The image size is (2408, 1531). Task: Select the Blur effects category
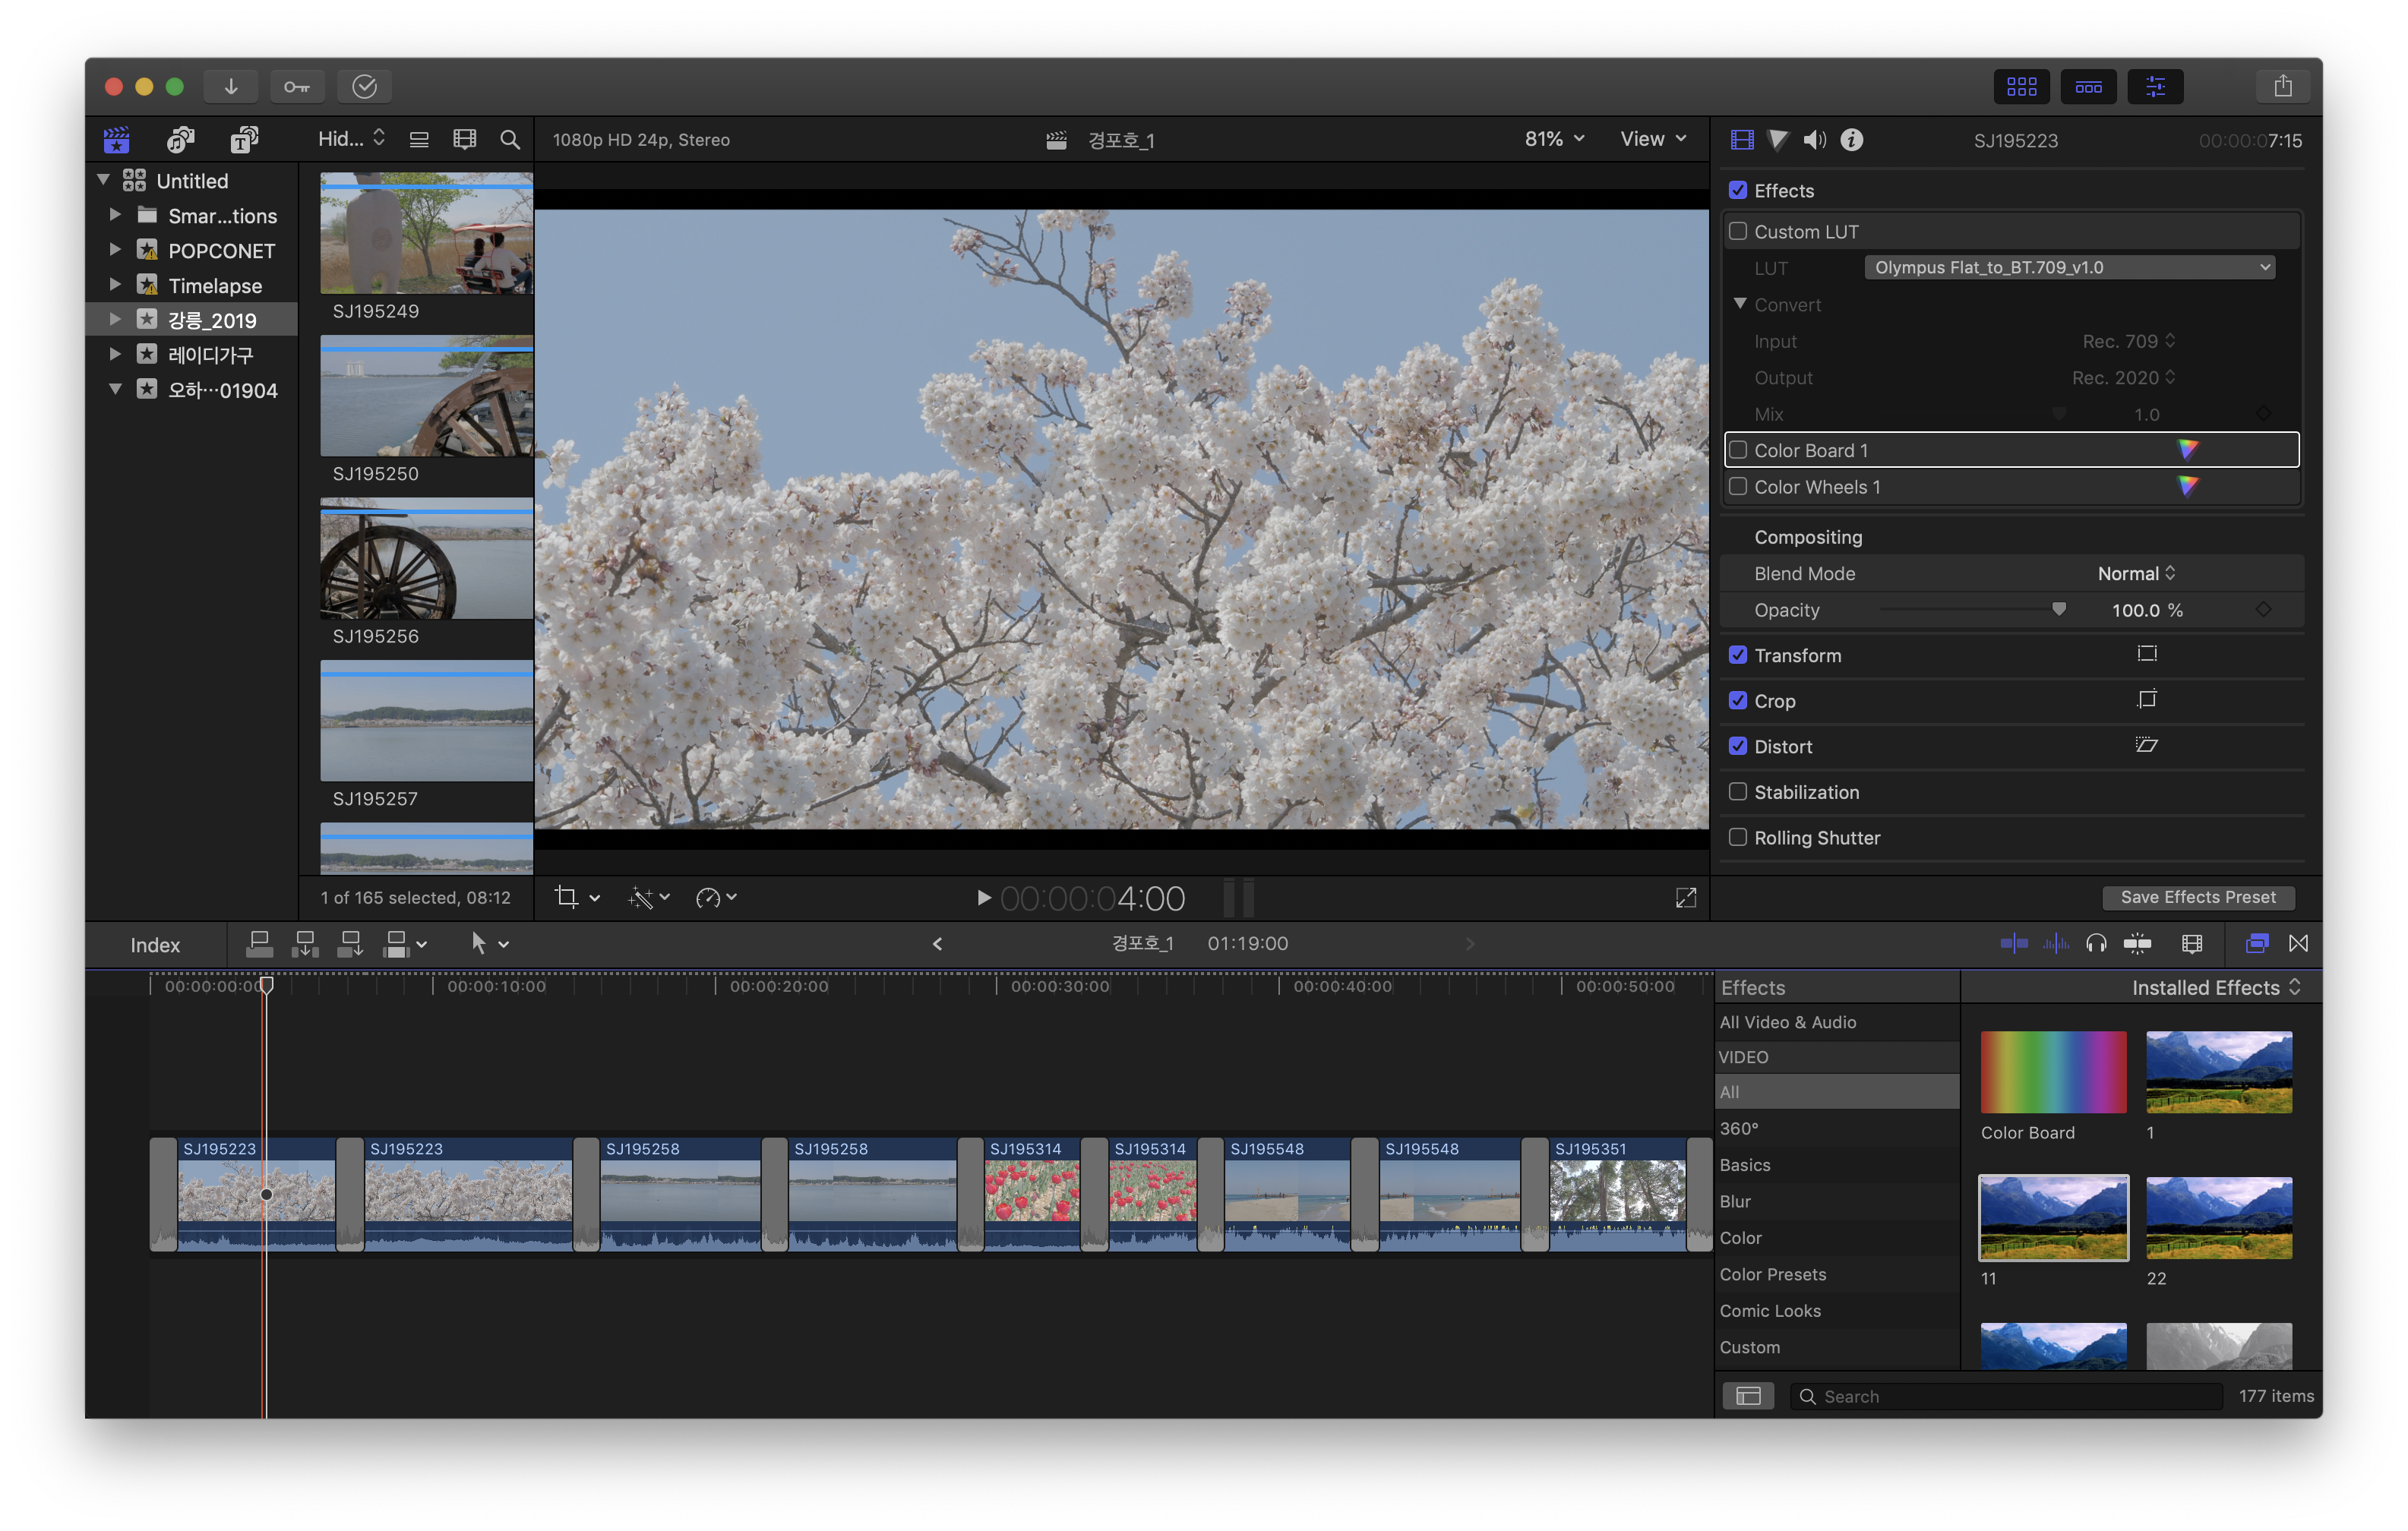[x=1735, y=1201]
